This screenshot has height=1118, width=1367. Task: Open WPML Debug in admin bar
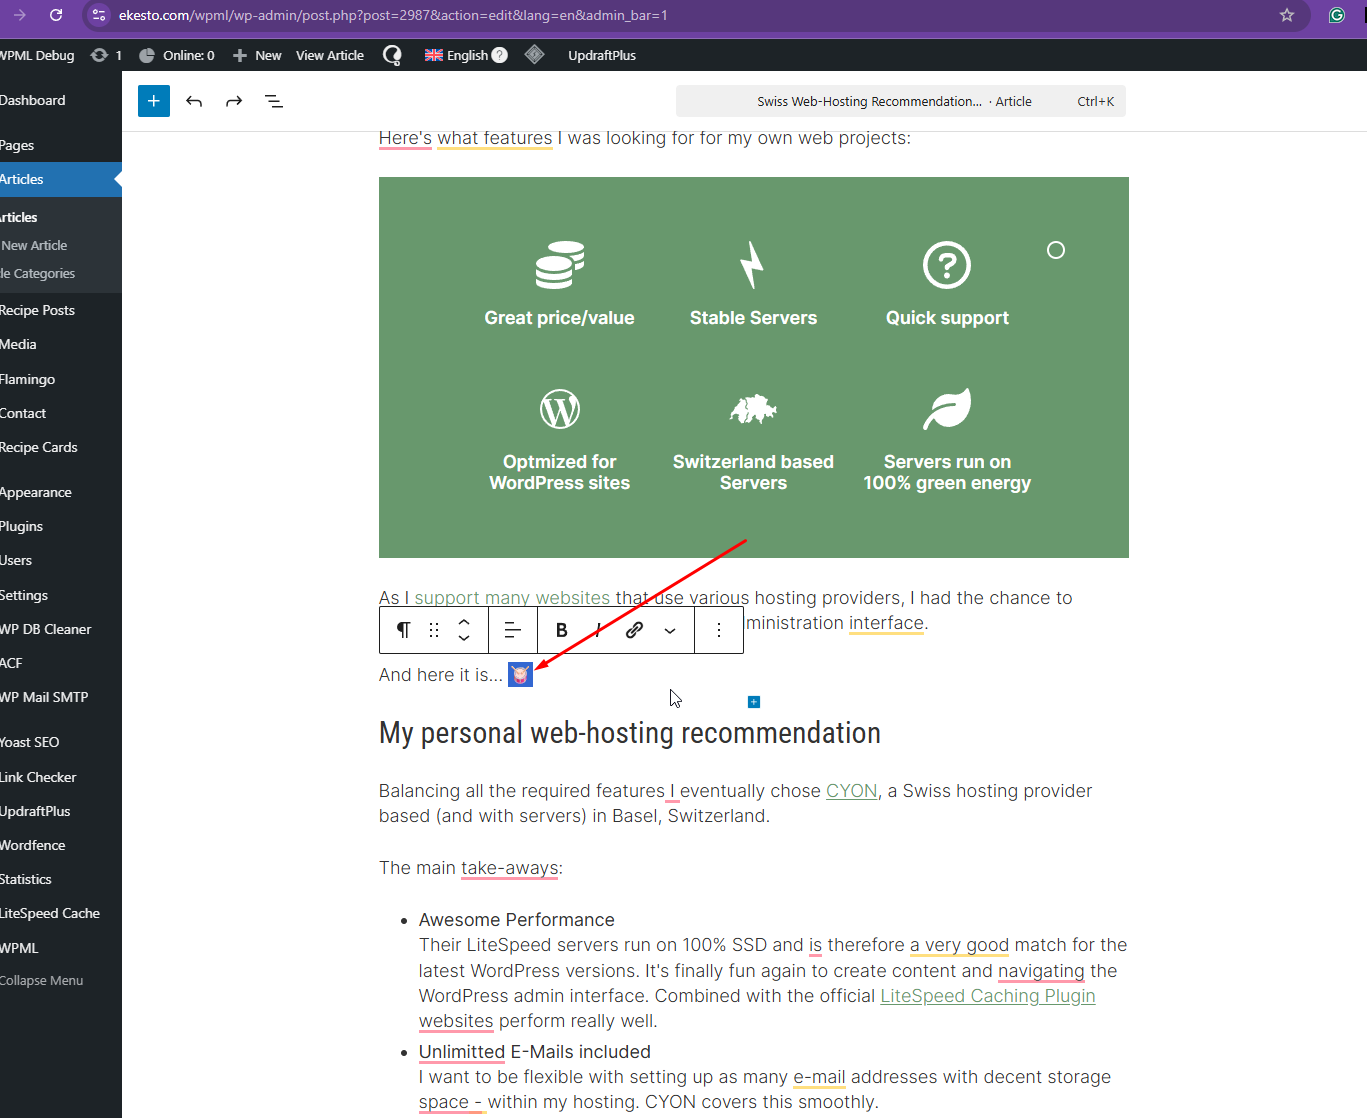point(37,55)
